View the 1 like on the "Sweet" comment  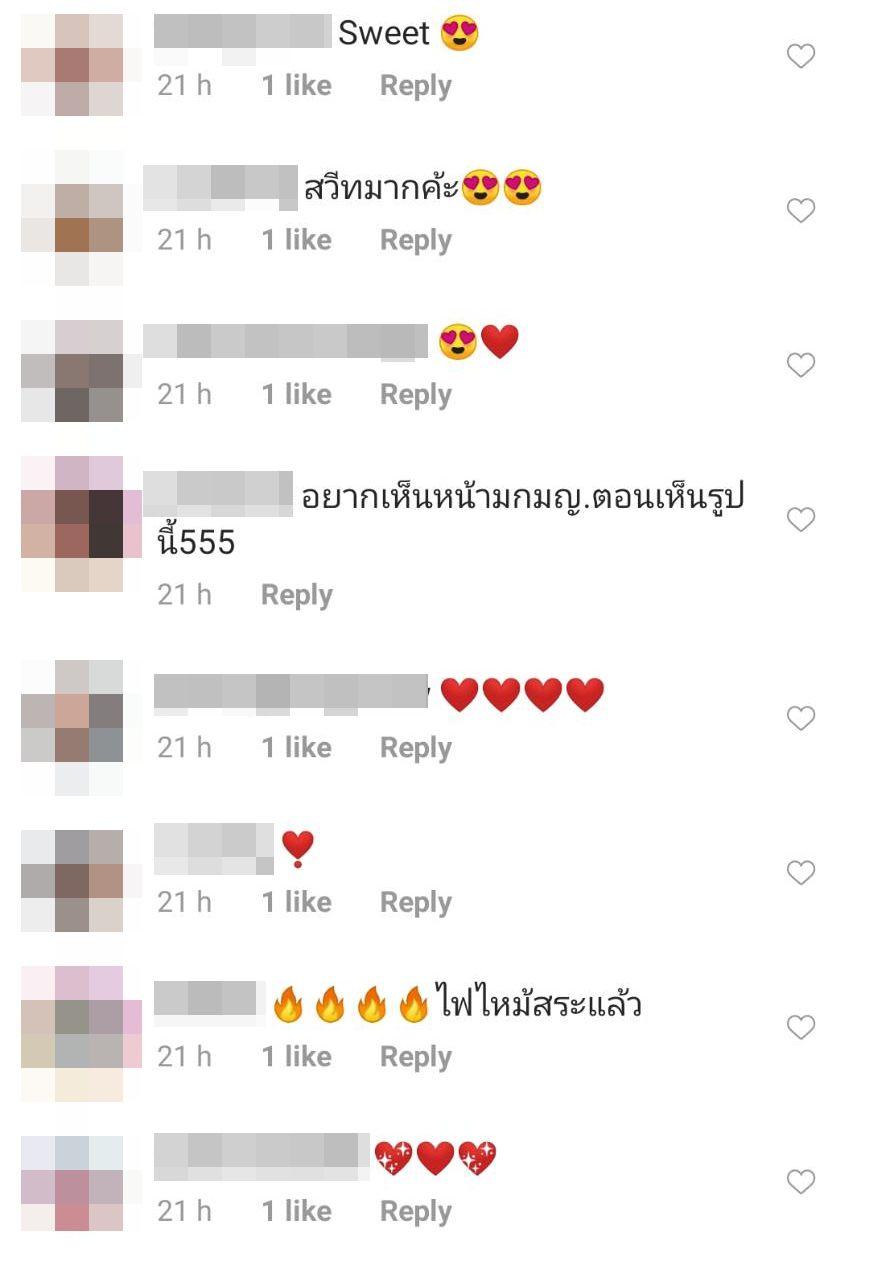[297, 86]
